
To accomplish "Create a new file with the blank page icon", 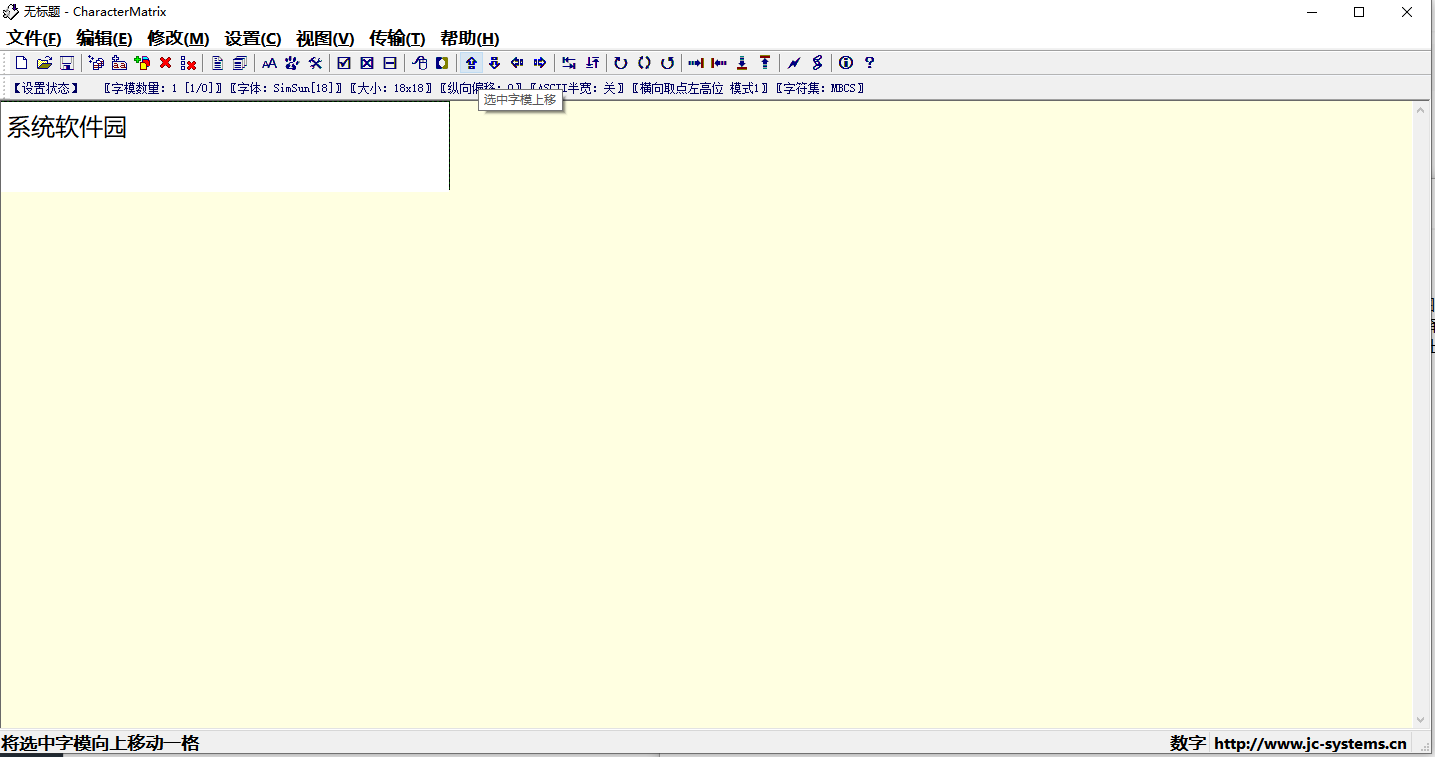I will (x=21, y=63).
